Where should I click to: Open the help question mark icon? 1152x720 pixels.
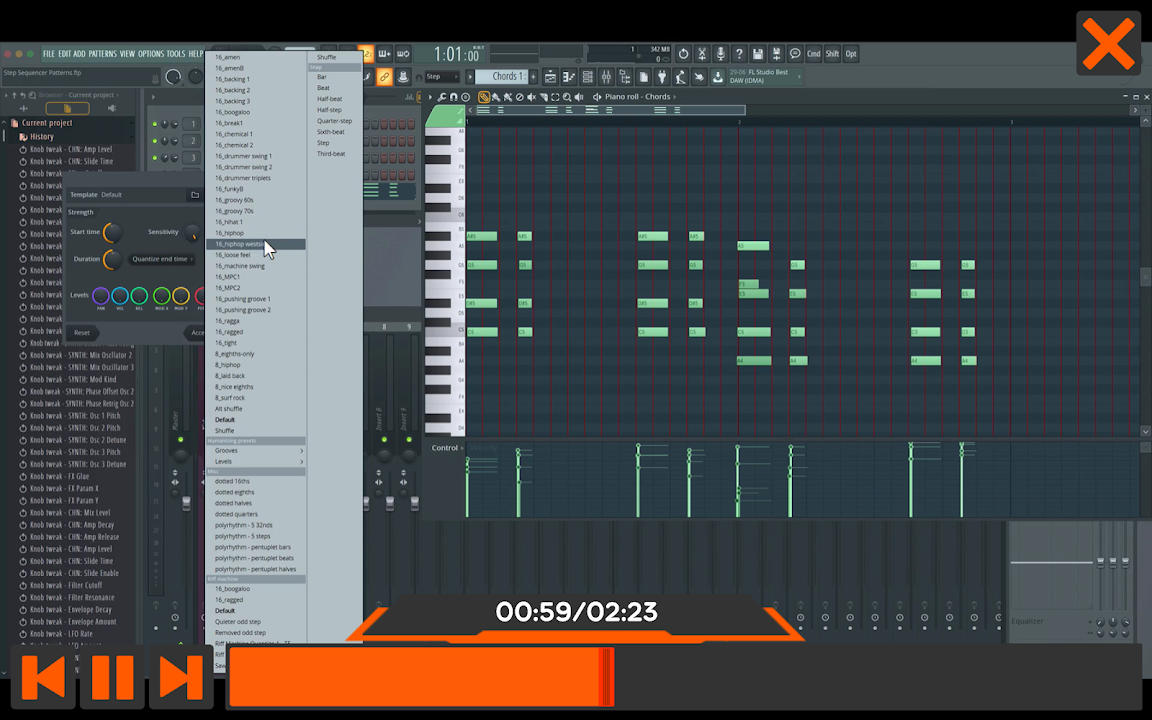tap(739, 54)
